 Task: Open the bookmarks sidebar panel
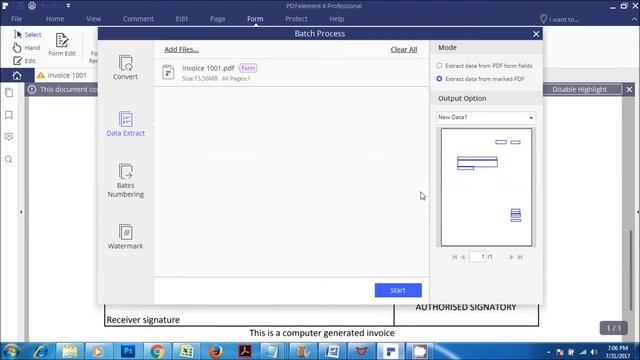tap(9, 115)
